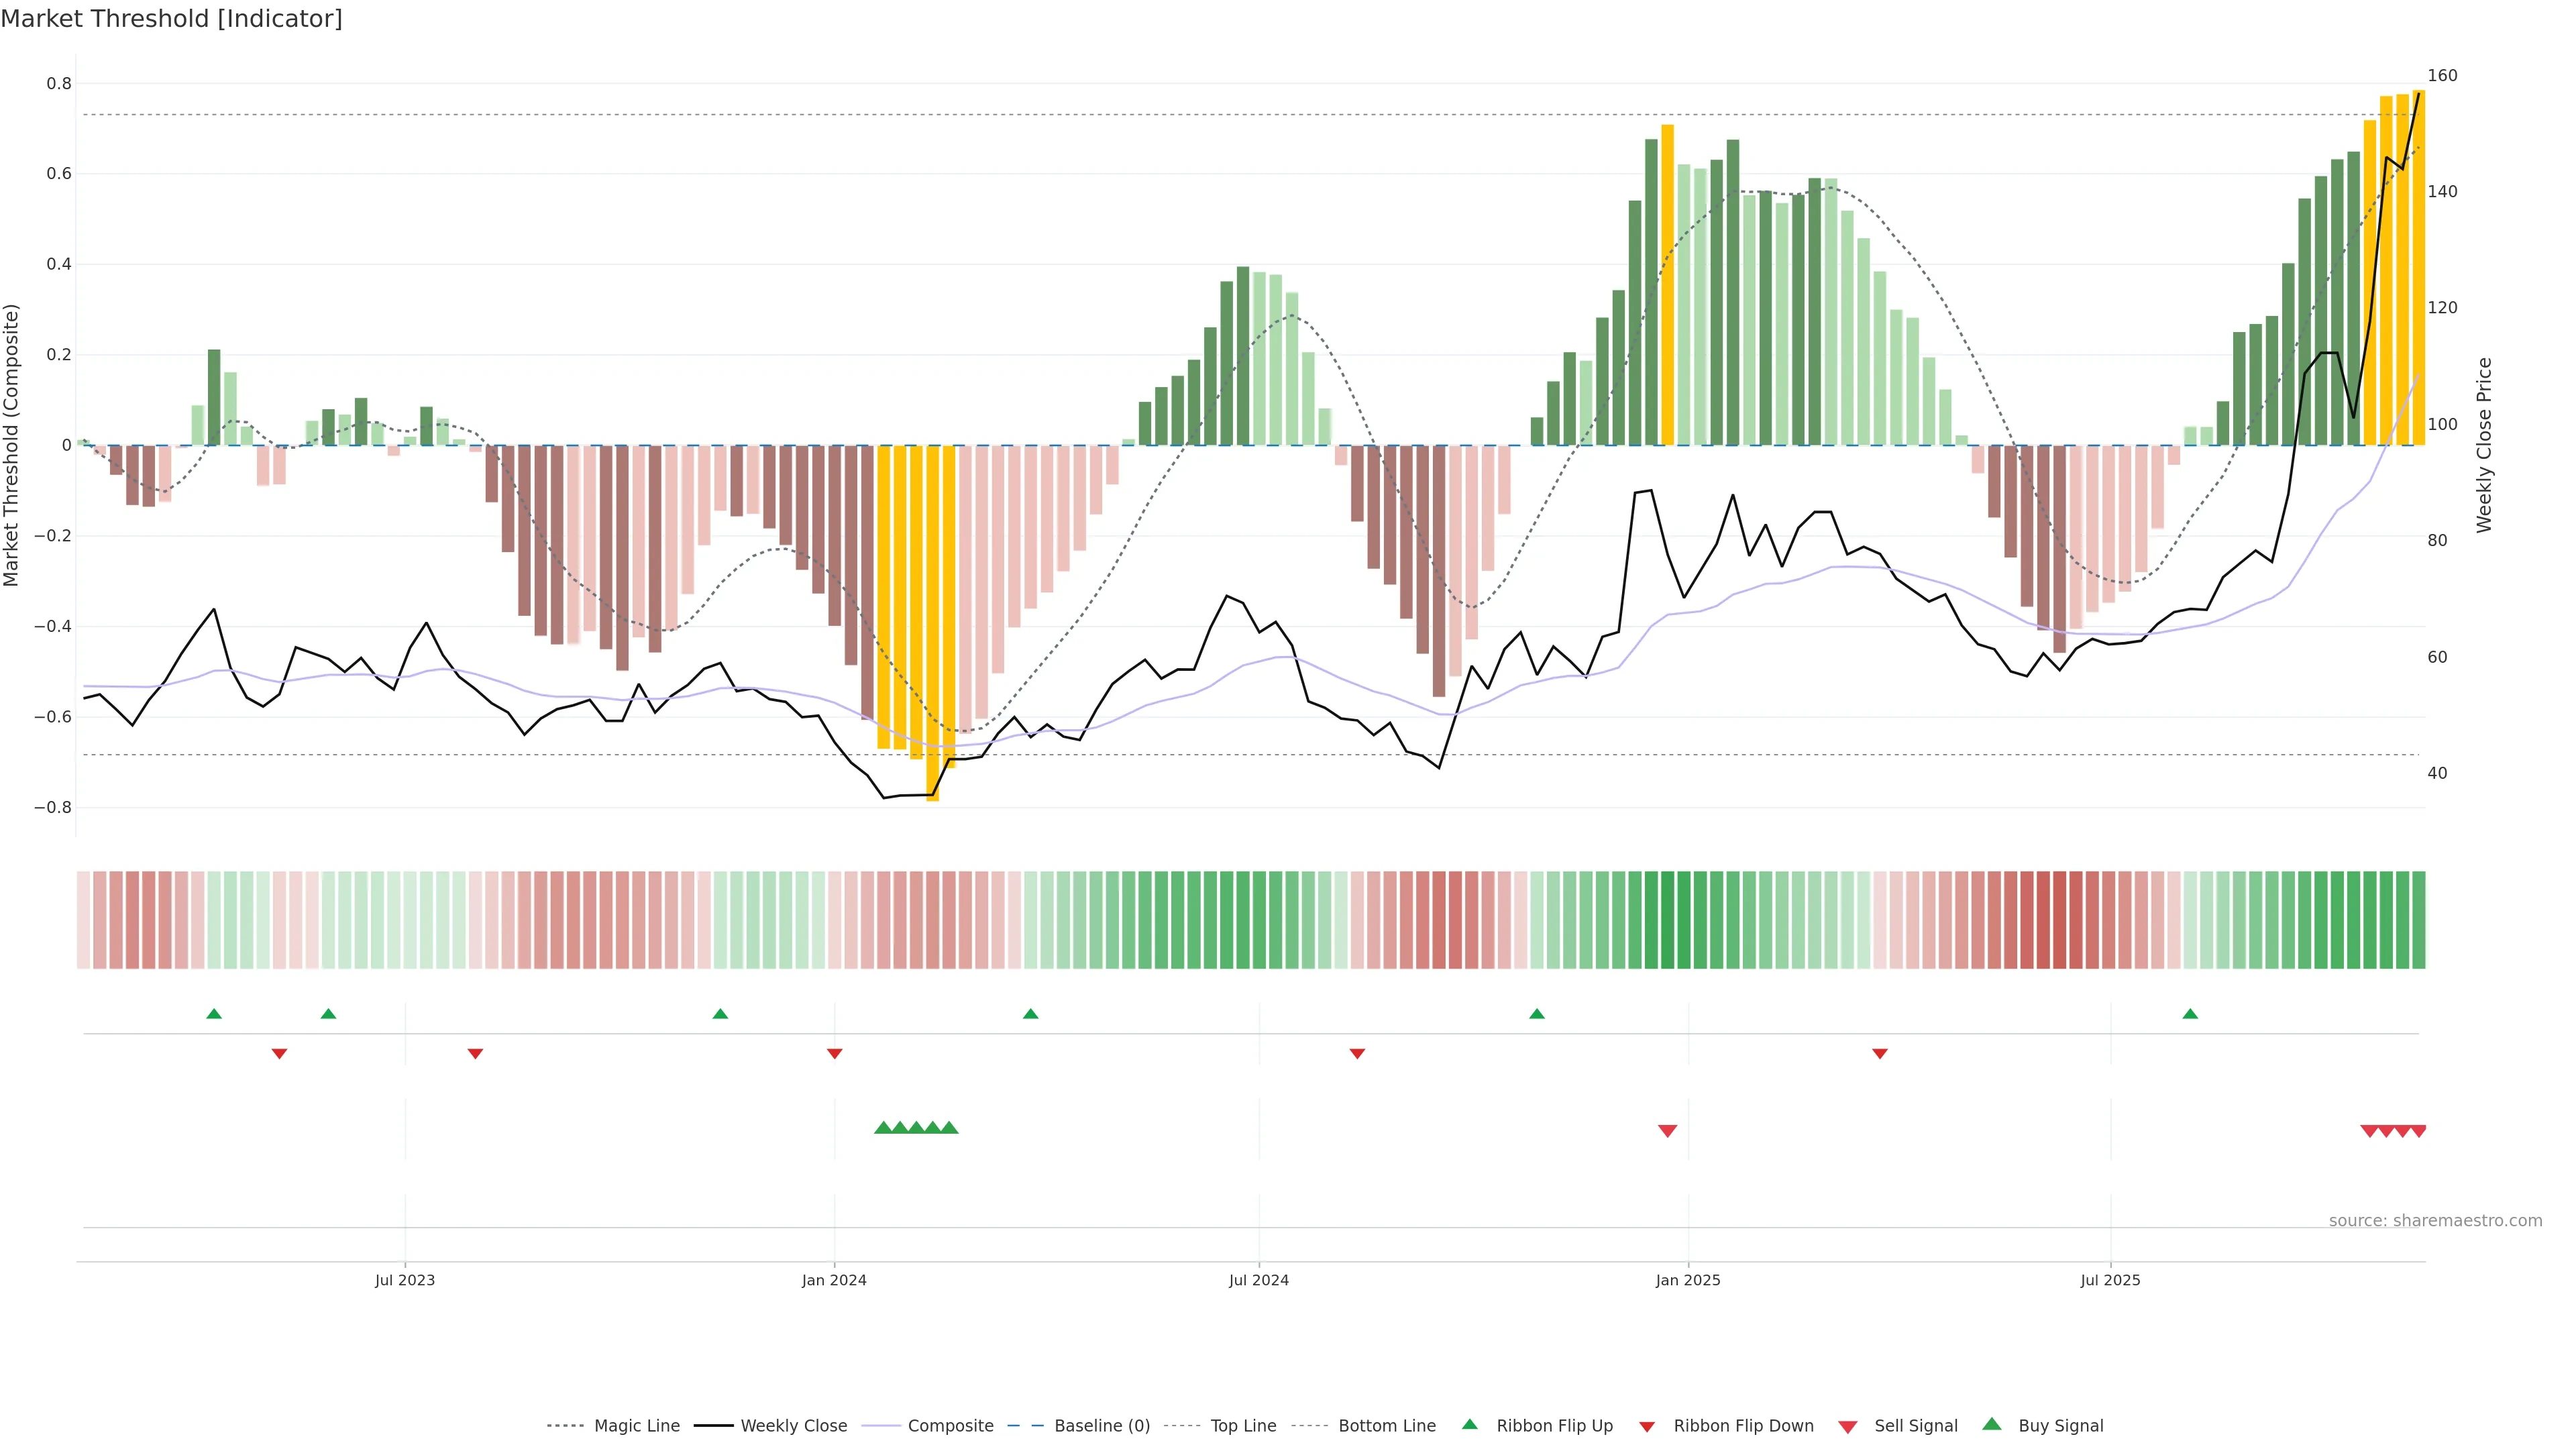Image resolution: width=2576 pixels, height=1449 pixels.
Task: Click the lone Sell Signal marker before Jan 2025
Action: 1667,1130
